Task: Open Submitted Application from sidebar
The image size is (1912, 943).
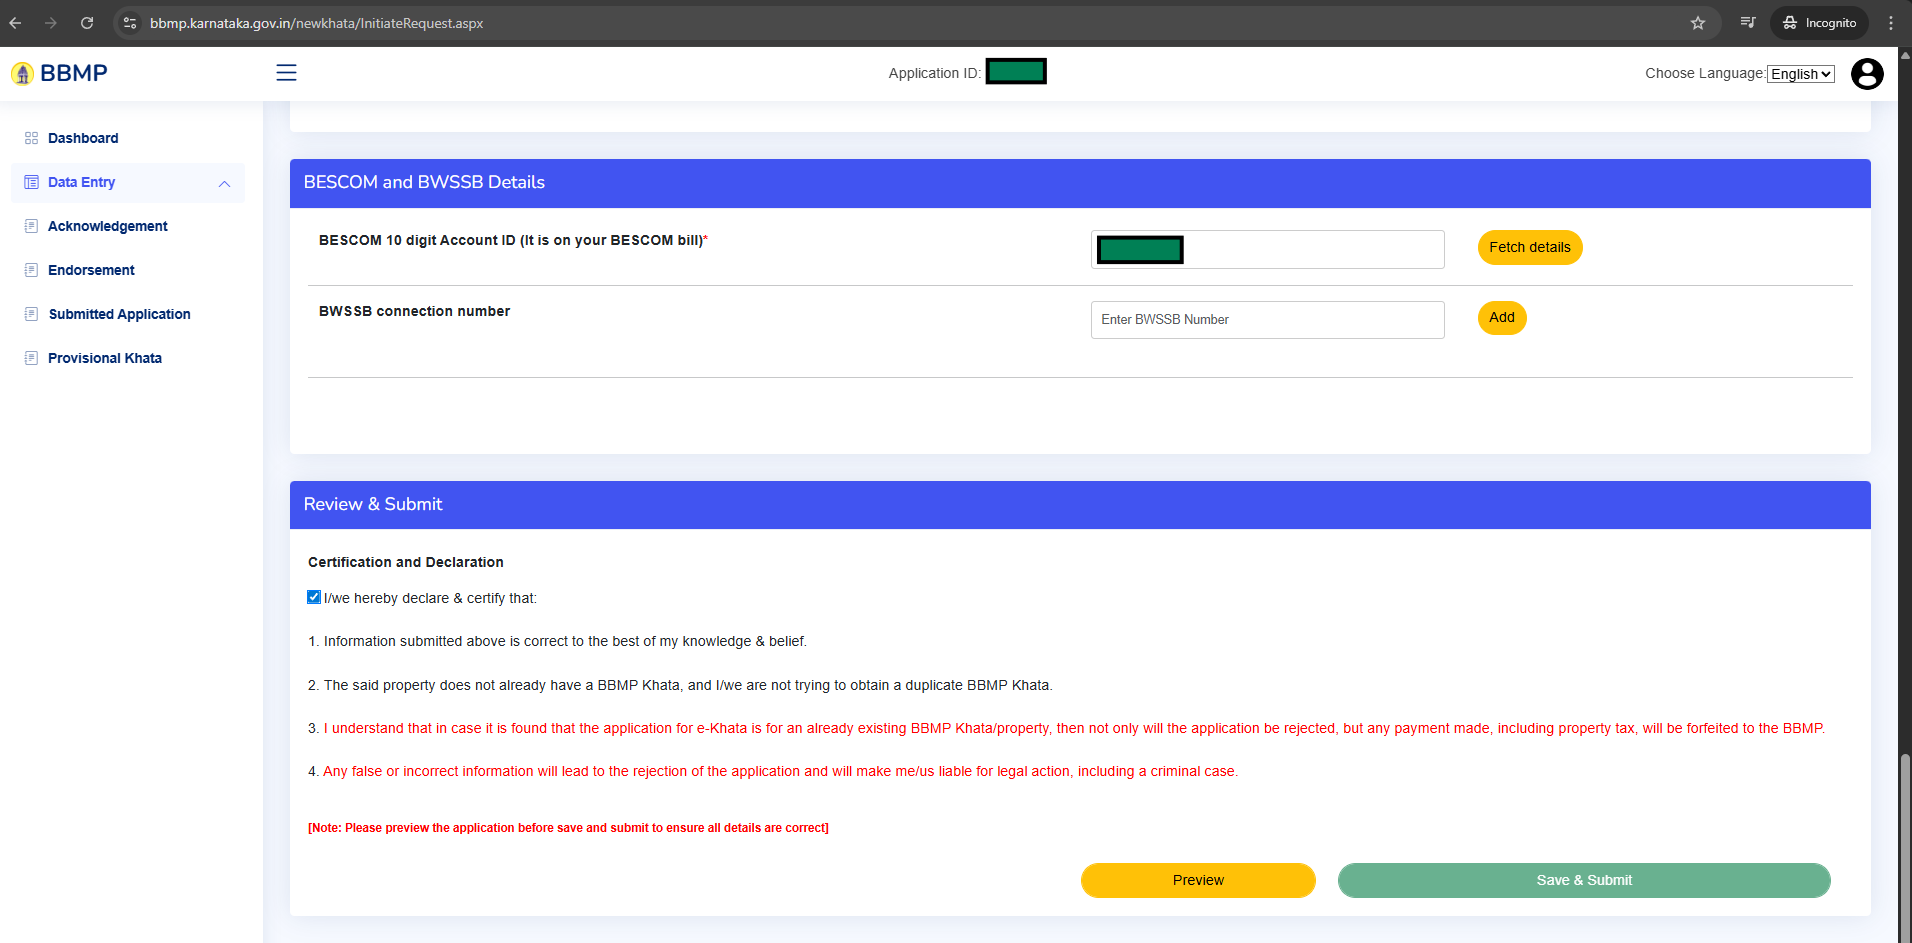Action: pyautogui.click(x=119, y=314)
